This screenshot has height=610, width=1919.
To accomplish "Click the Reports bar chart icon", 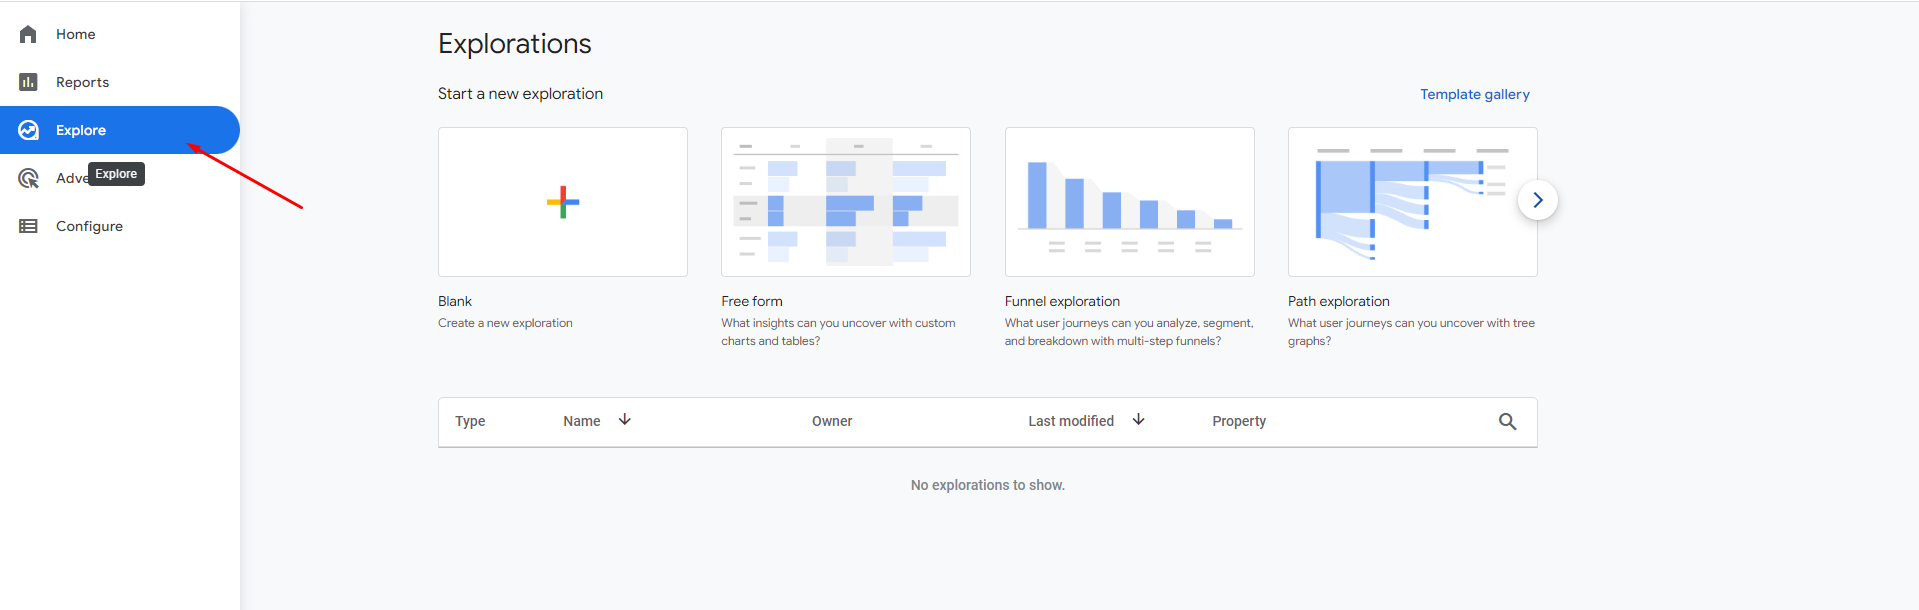I will 28,82.
